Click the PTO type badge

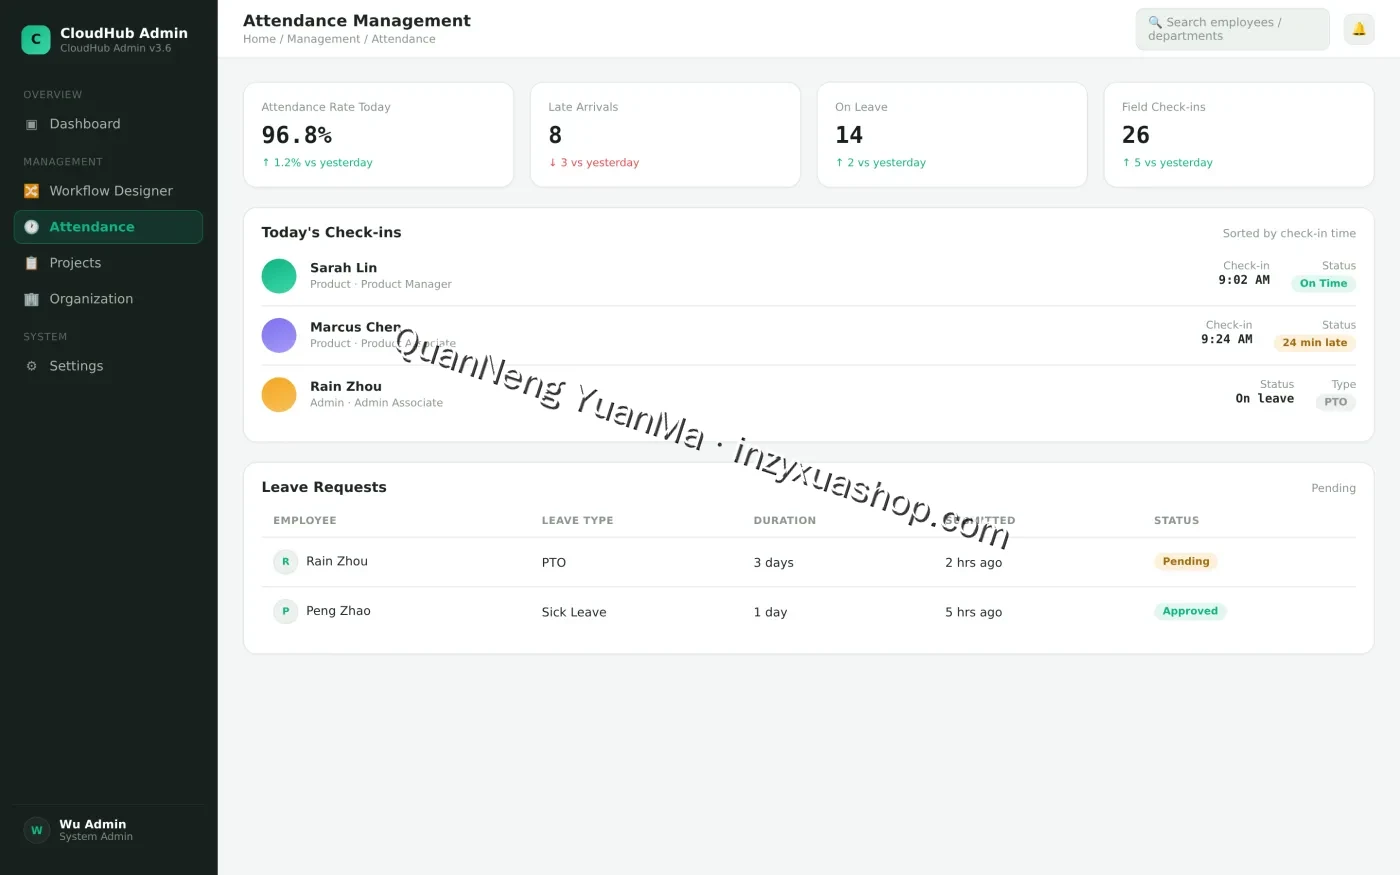pyautogui.click(x=1336, y=402)
